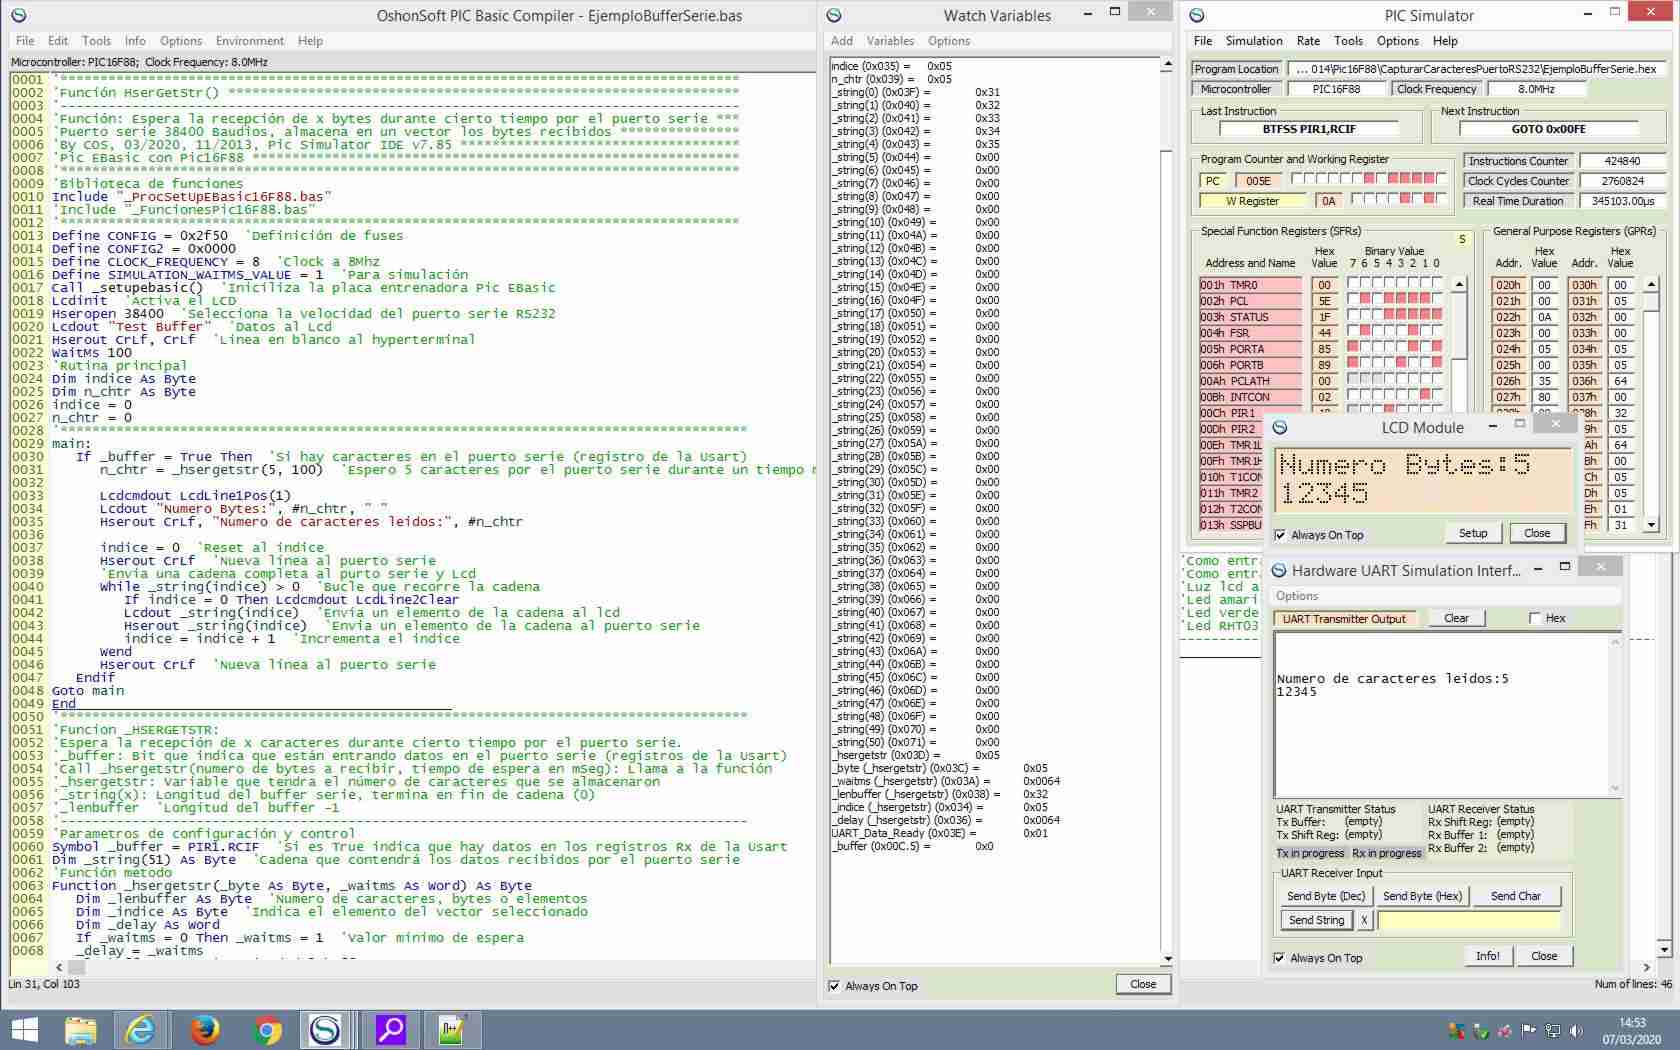Image resolution: width=1680 pixels, height=1050 pixels.
Task: Click the W Register label
Action: [x=1252, y=201]
